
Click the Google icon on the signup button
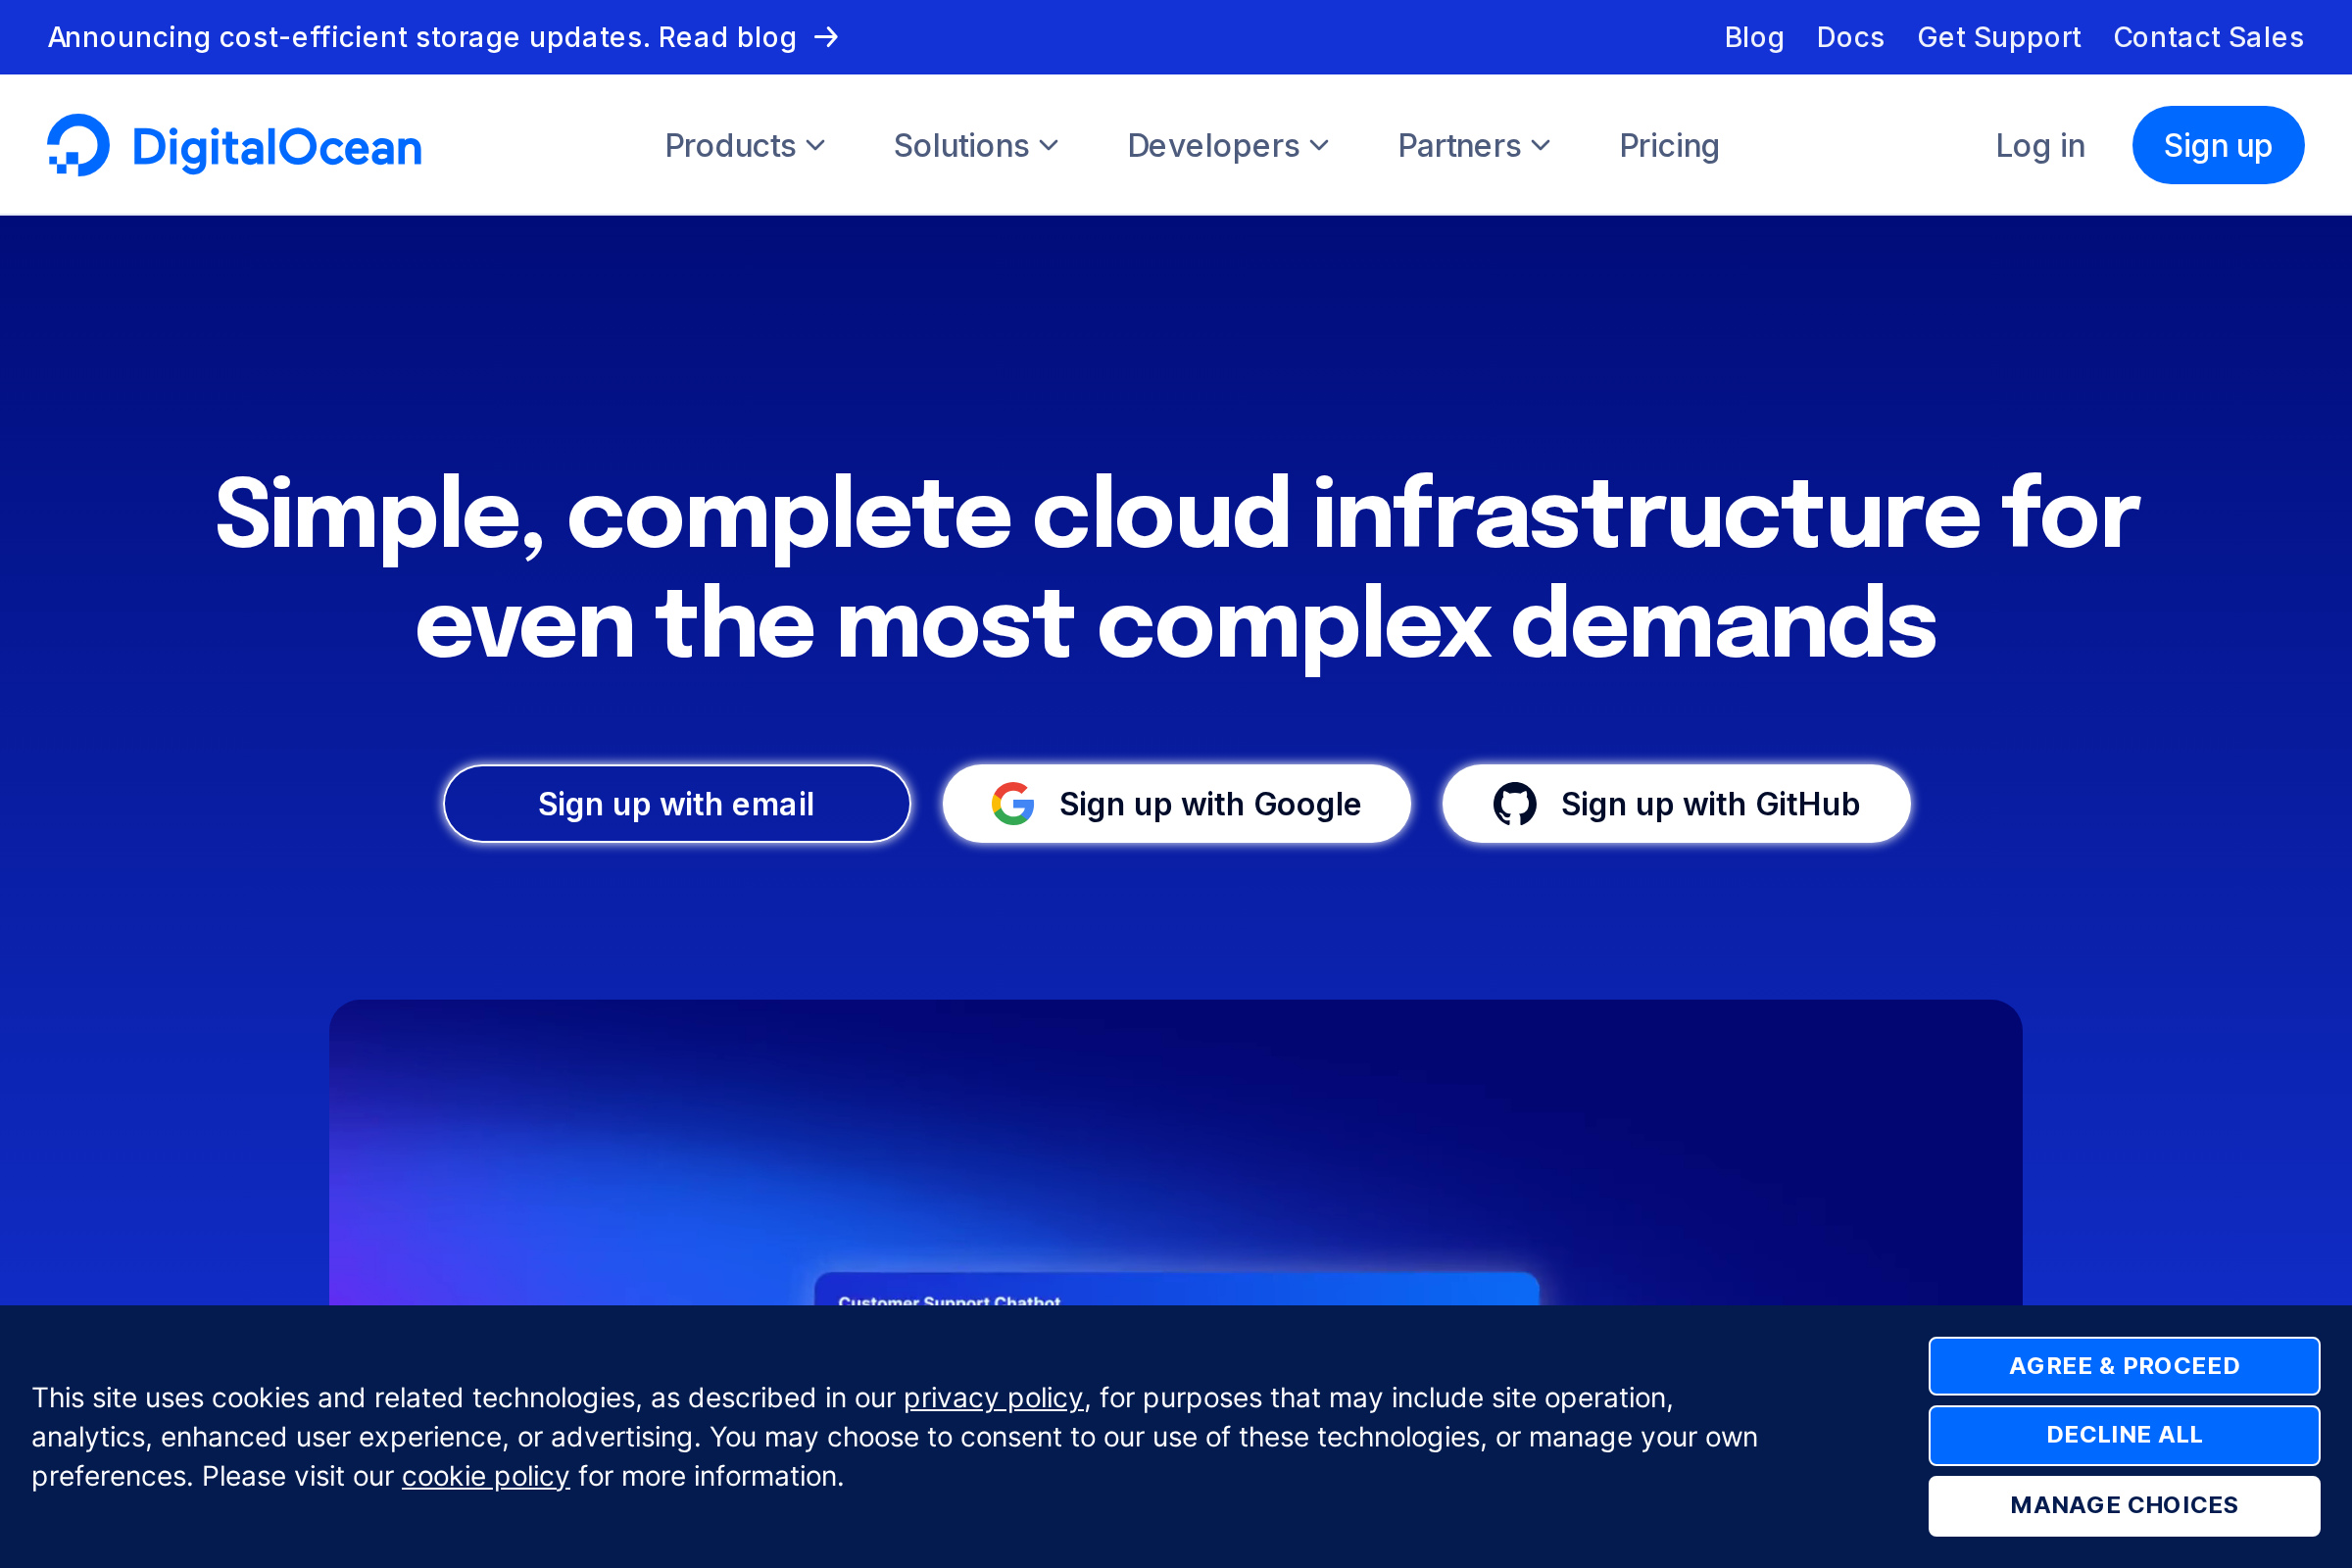pos(1013,803)
